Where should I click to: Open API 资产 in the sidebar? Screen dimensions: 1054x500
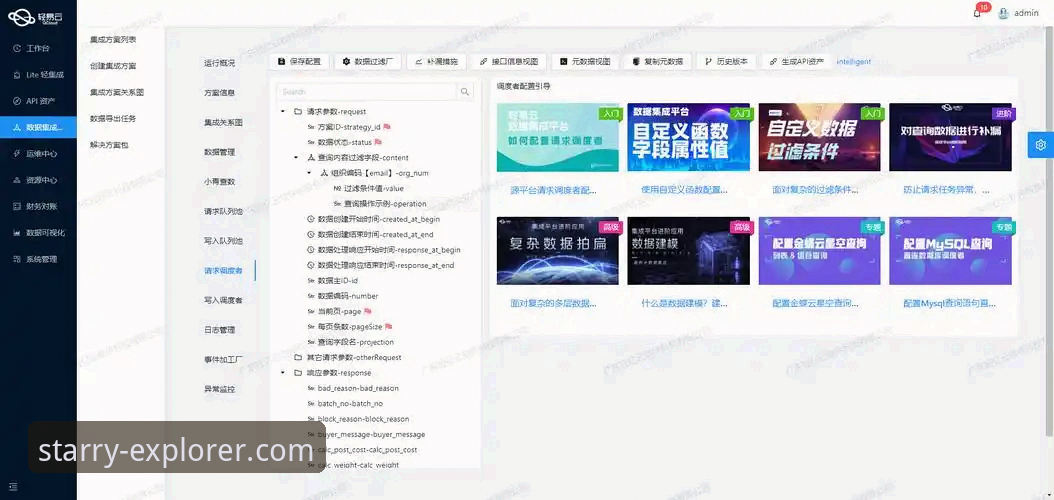pyautogui.click(x=38, y=101)
